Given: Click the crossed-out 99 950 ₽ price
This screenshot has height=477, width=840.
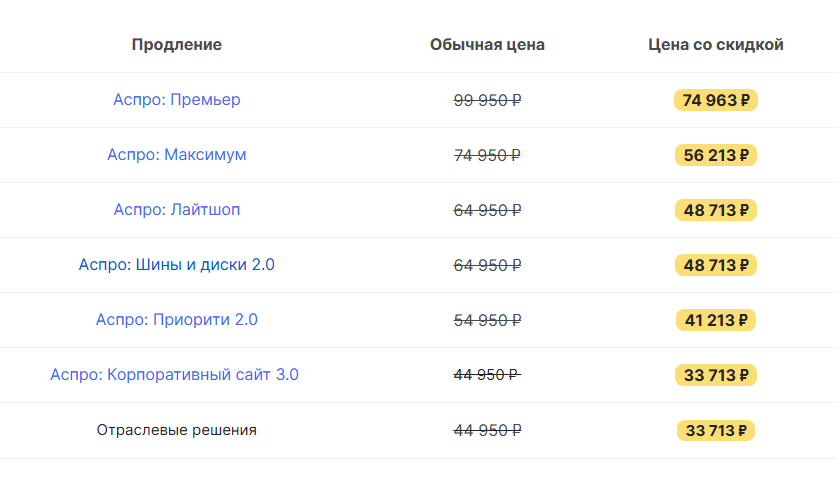Looking at the screenshot, I should [x=488, y=100].
